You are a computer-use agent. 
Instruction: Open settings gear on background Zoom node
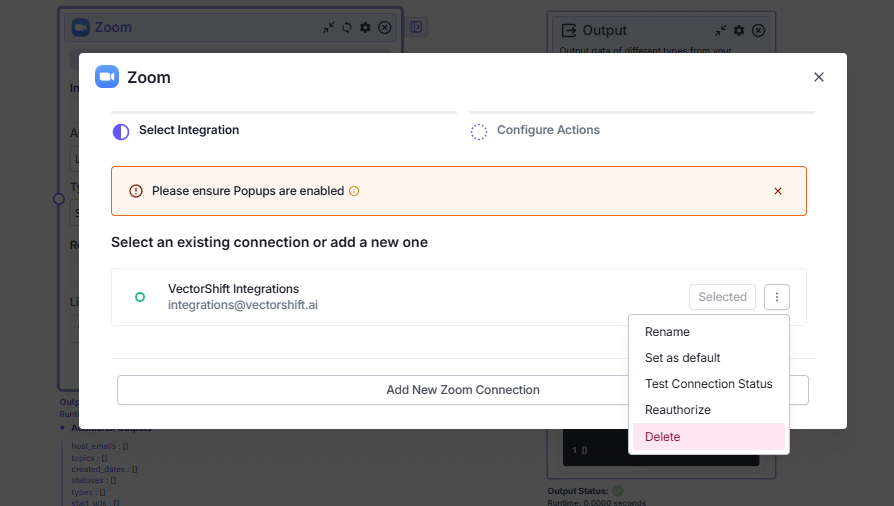pyautogui.click(x=365, y=27)
